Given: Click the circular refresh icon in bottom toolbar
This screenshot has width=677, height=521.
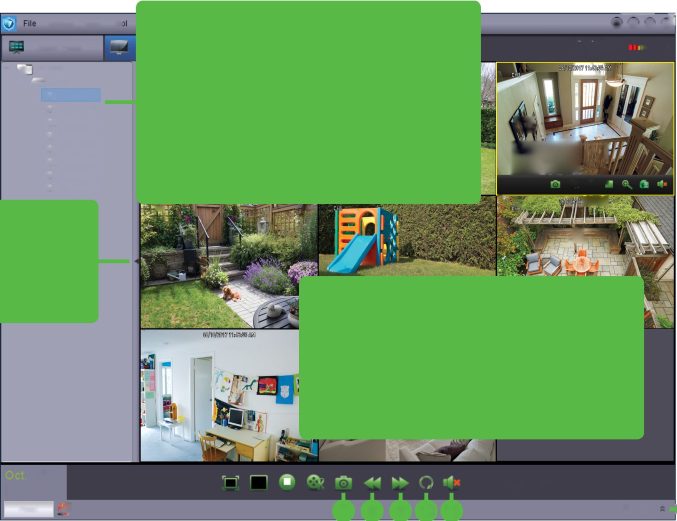Looking at the screenshot, I should click(426, 482).
